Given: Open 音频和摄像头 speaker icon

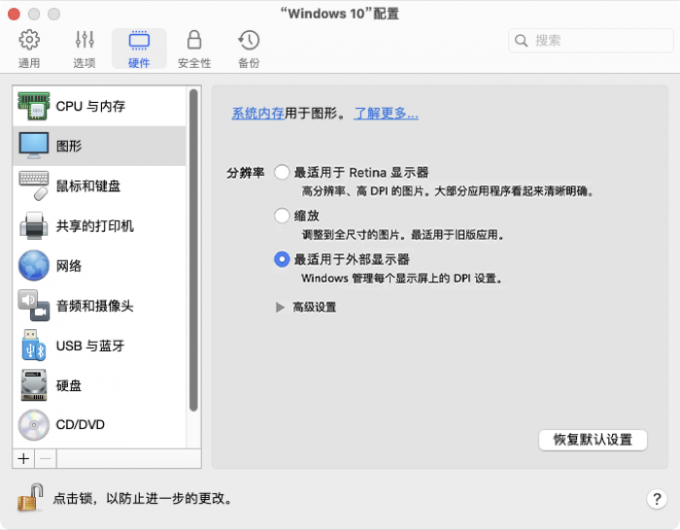Looking at the screenshot, I should (33, 305).
